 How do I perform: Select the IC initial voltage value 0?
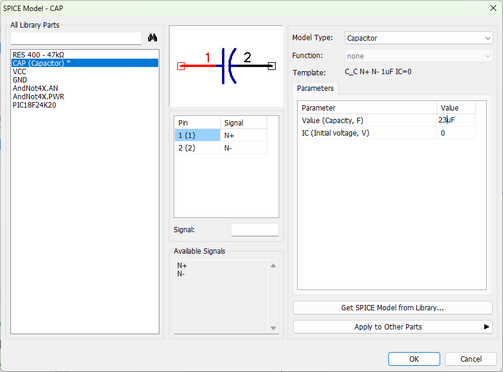(456, 133)
